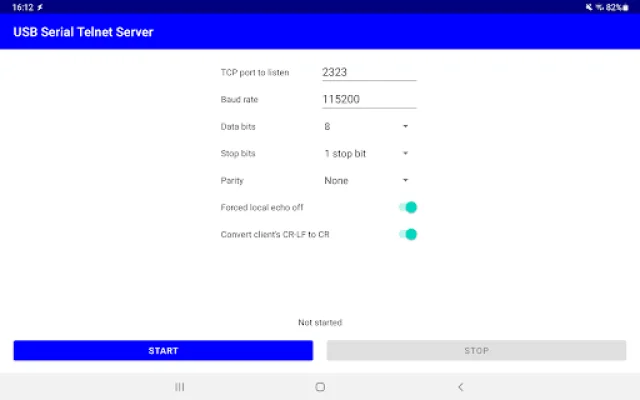The width and height of the screenshot is (640, 400).
Task: Focus the TCP port field showing 2323
Action: click(x=368, y=72)
